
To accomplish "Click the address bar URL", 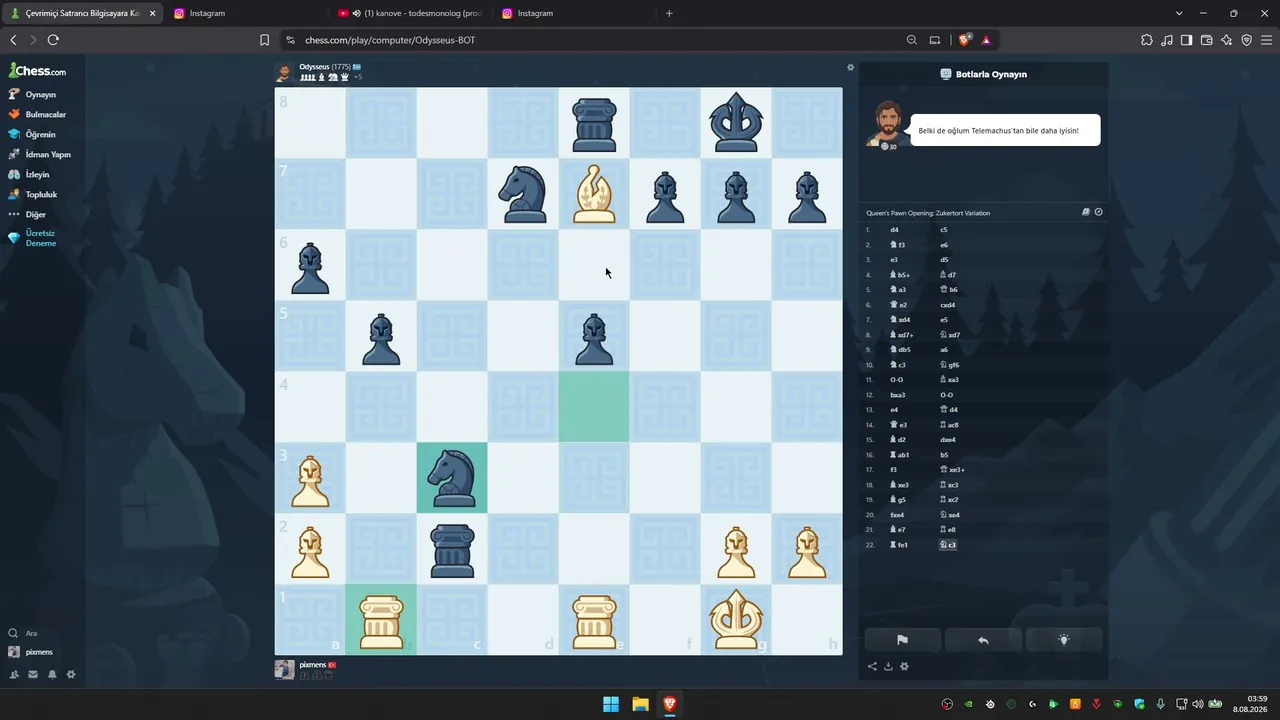I will [390, 40].
